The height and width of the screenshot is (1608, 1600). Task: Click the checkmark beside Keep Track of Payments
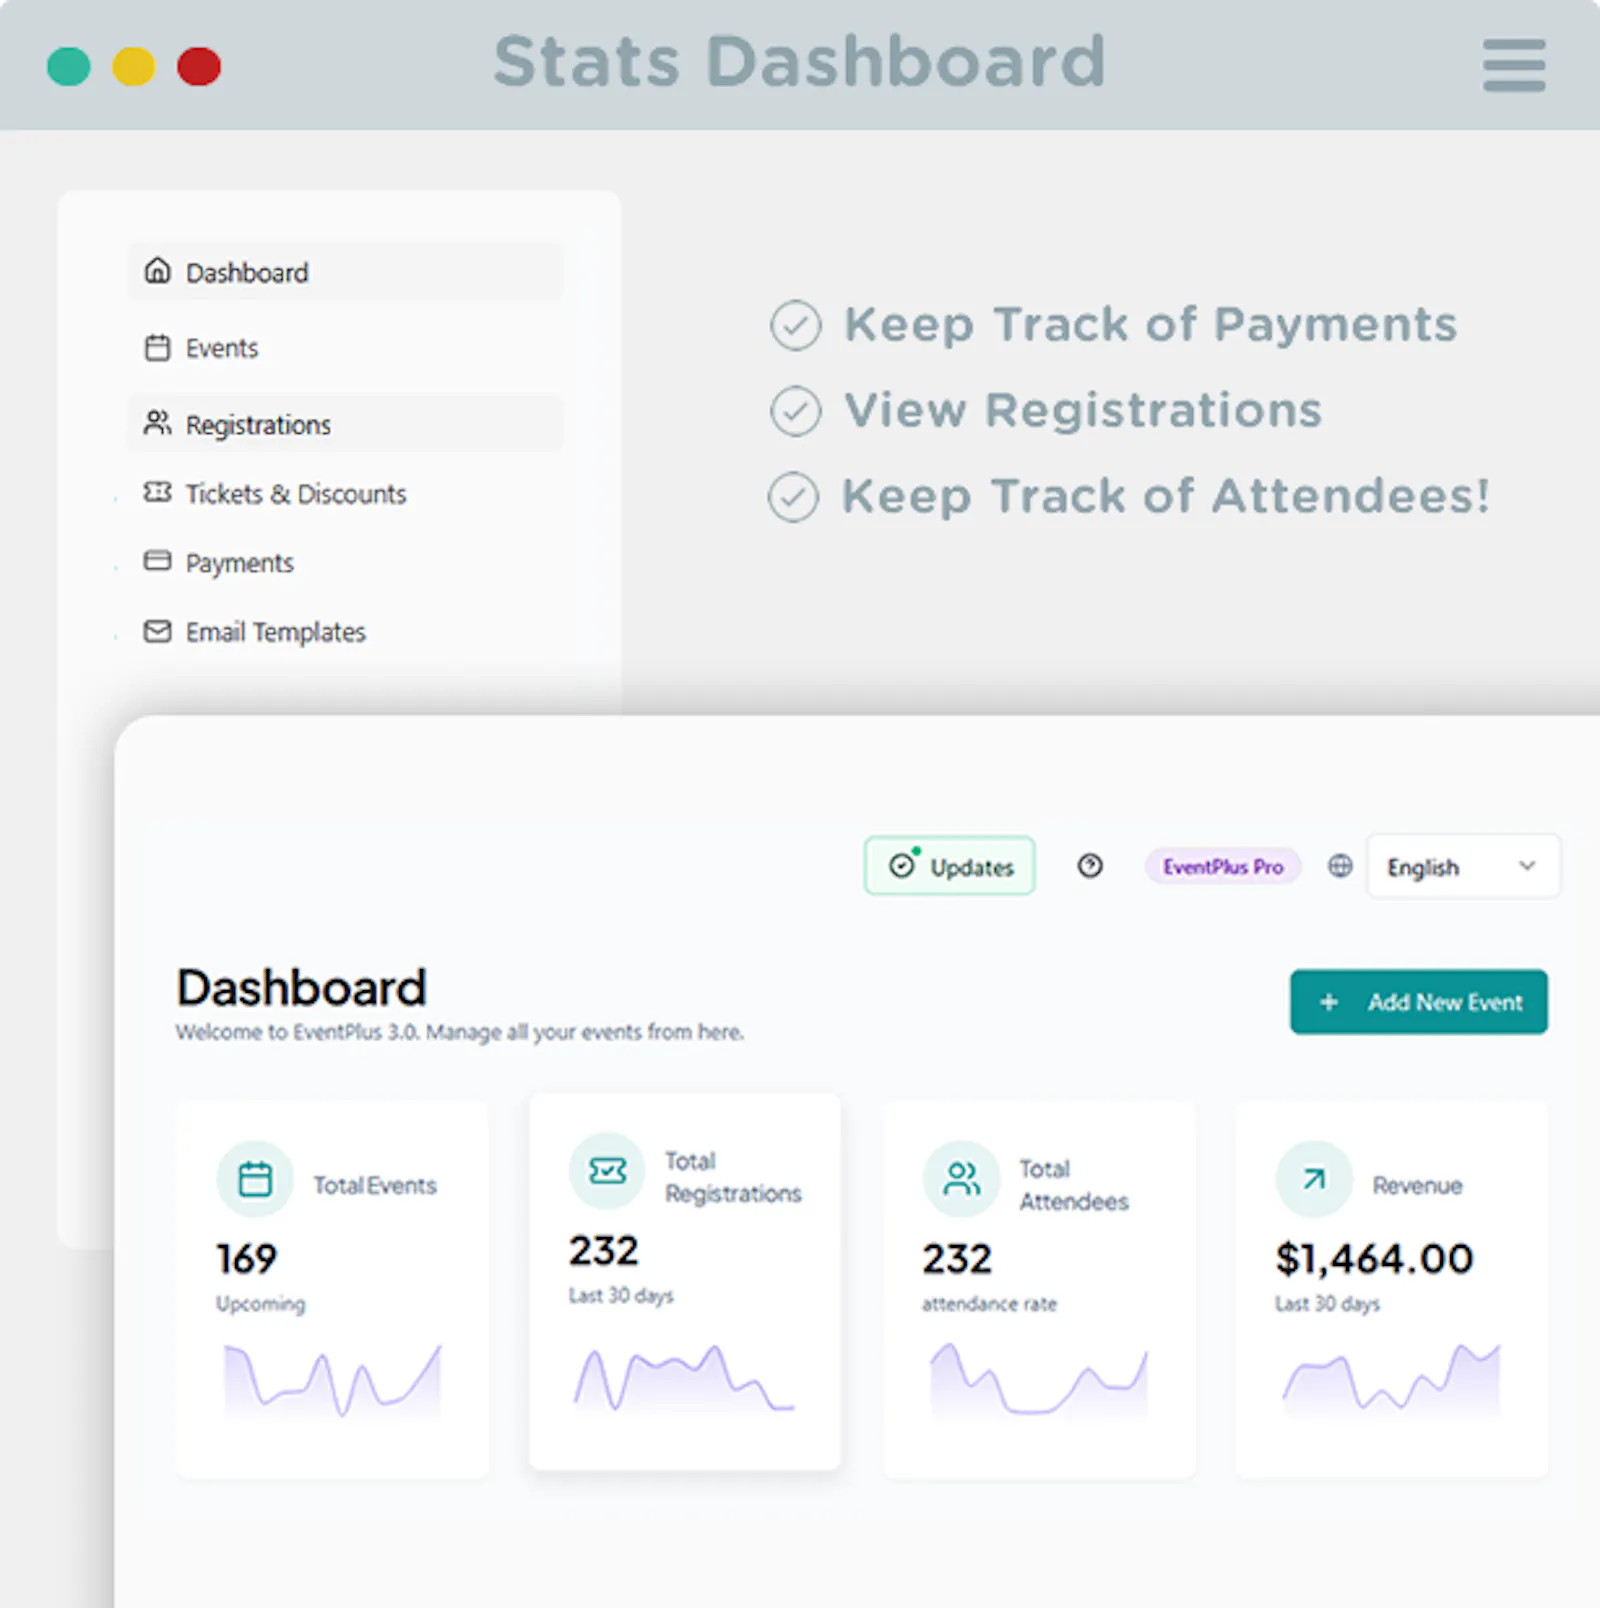[796, 325]
